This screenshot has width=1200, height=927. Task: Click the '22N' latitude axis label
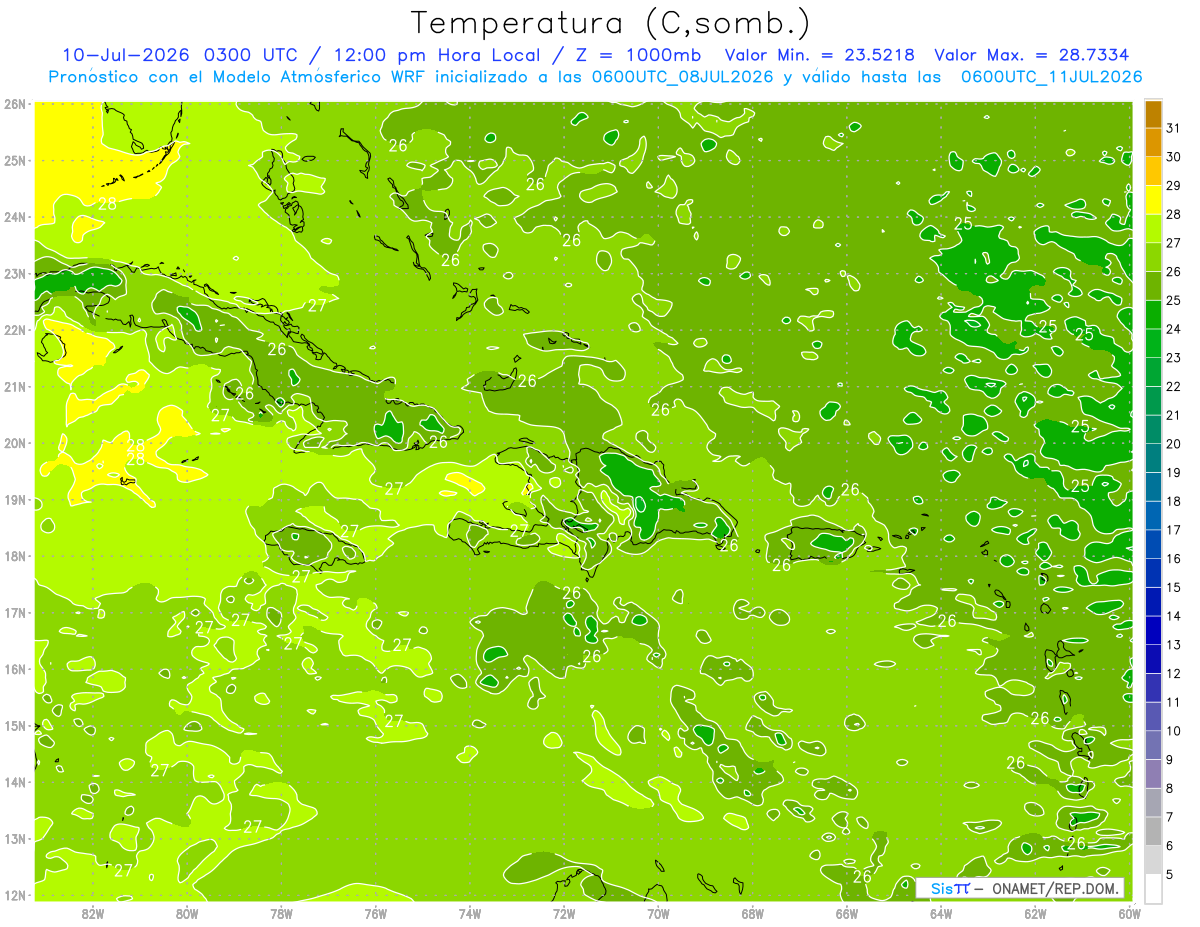pyautogui.click(x=14, y=330)
